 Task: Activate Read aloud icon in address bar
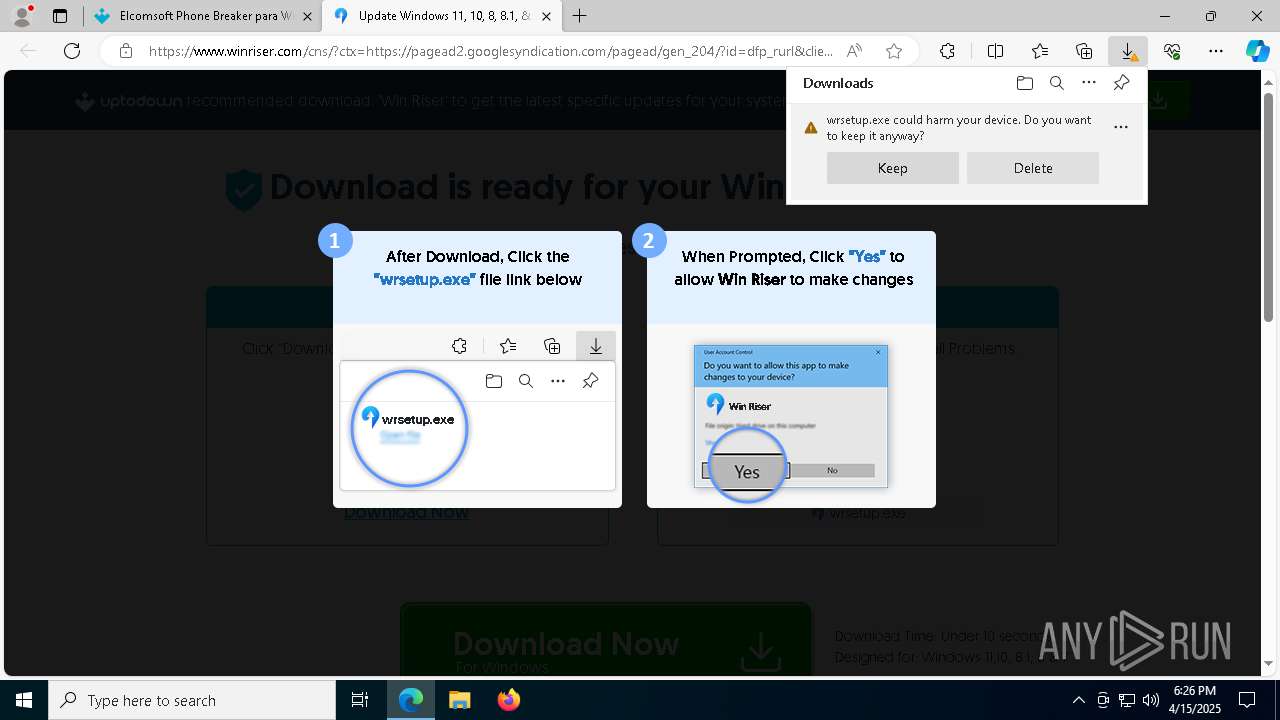tap(854, 51)
